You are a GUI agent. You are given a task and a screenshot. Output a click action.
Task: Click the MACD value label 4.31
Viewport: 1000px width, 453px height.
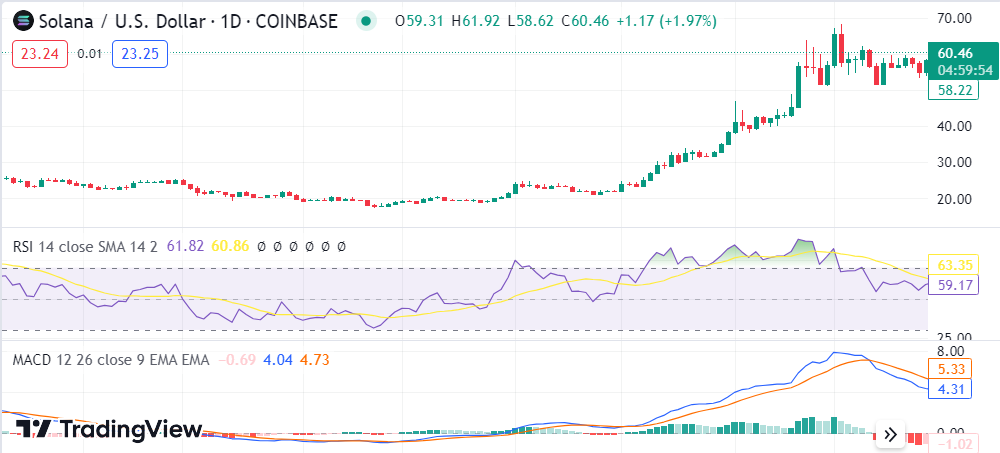(953, 389)
